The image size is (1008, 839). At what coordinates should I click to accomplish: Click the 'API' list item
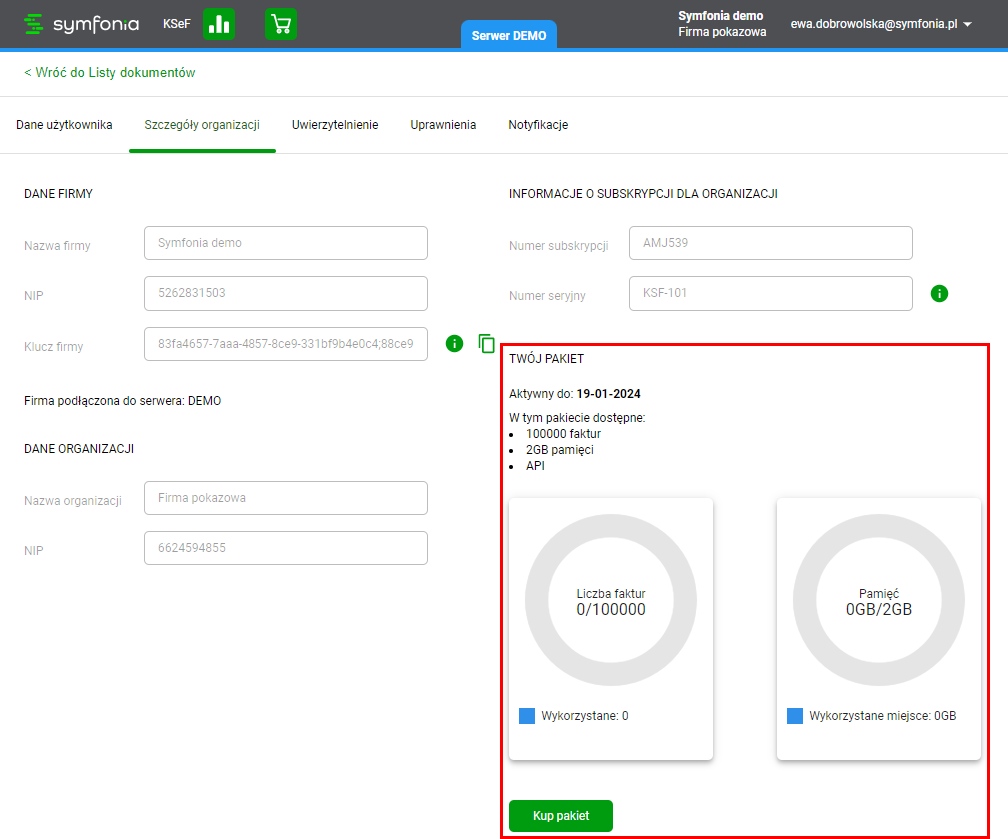pos(535,466)
